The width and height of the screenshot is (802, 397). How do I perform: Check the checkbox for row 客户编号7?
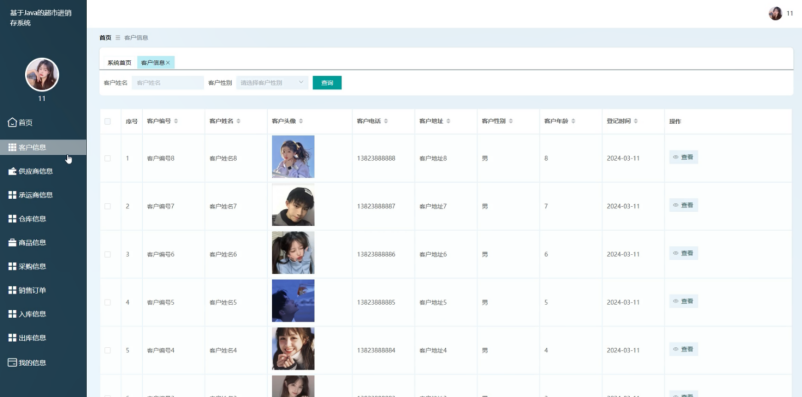(x=107, y=206)
